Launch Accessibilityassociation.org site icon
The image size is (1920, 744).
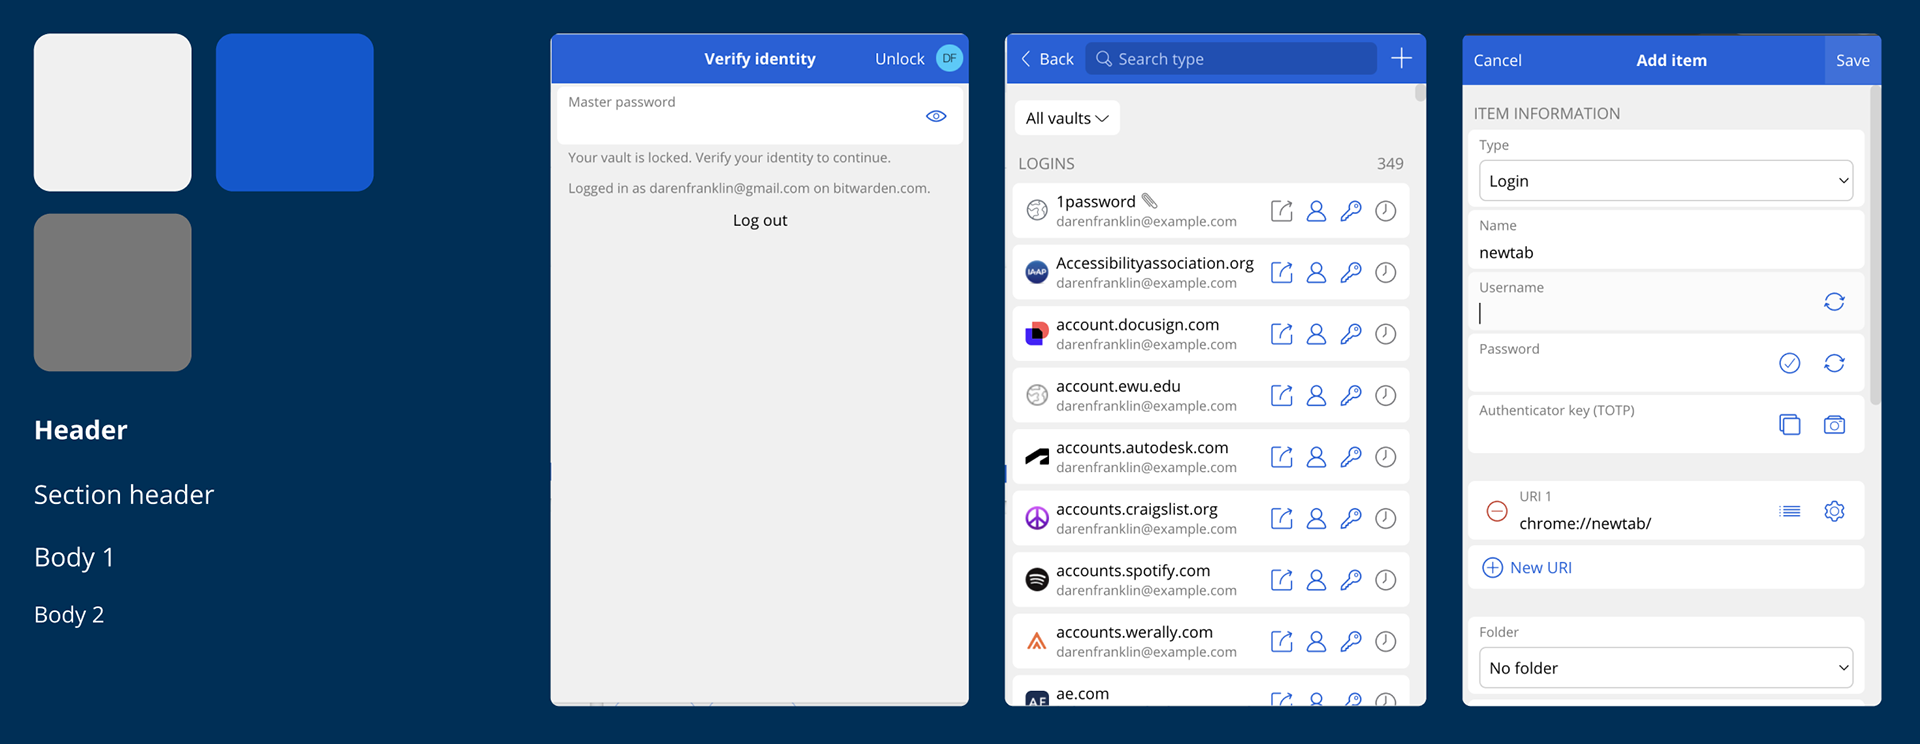(x=1281, y=272)
